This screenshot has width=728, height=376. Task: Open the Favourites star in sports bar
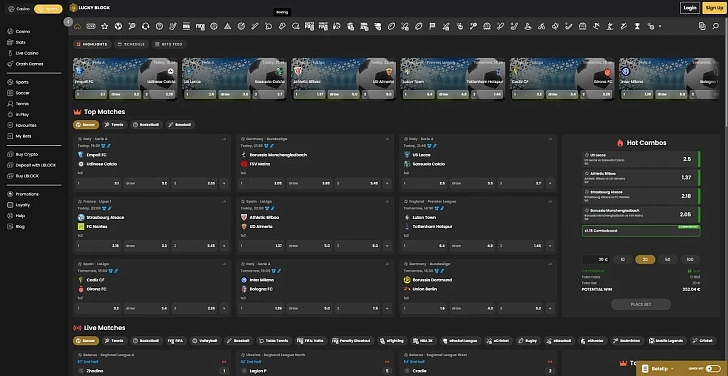coord(105,26)
